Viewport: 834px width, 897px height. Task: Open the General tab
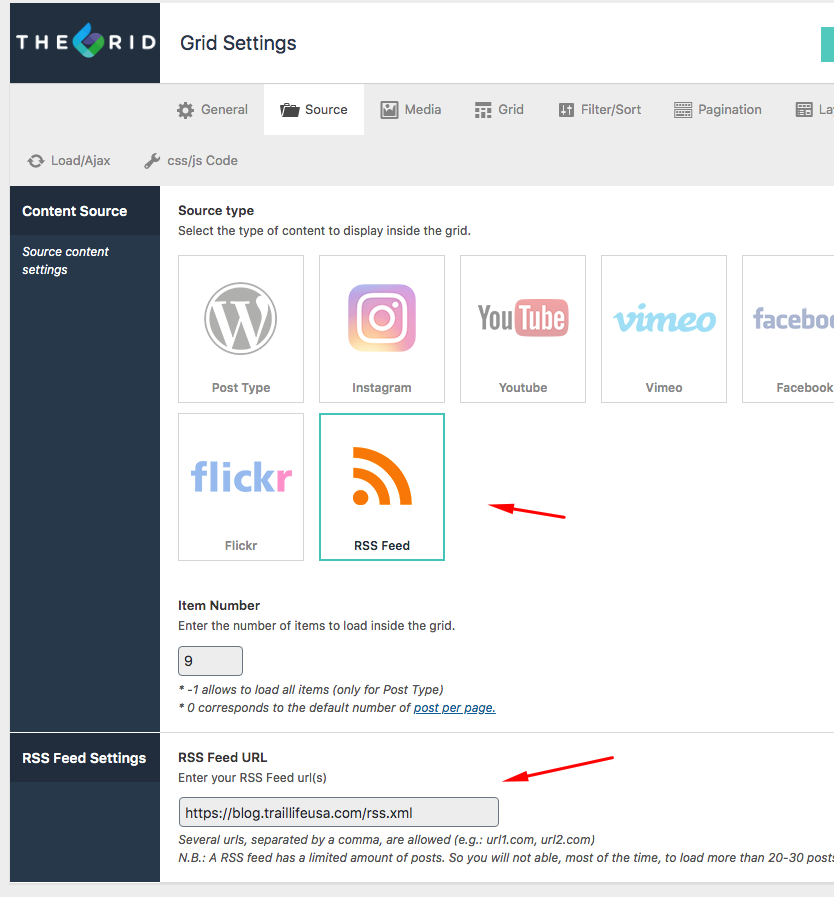[212, 109]
